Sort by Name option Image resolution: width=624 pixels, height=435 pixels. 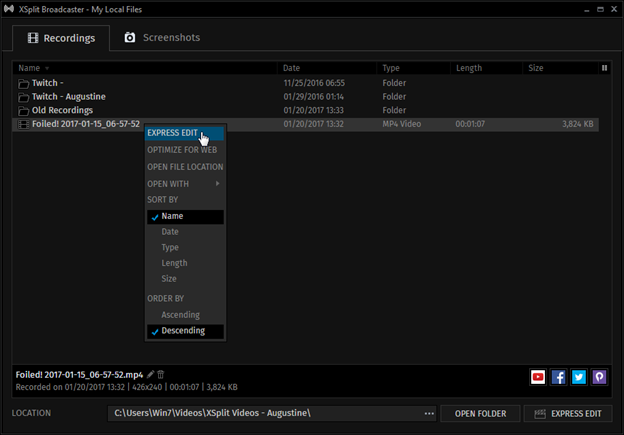pos(185,217)
